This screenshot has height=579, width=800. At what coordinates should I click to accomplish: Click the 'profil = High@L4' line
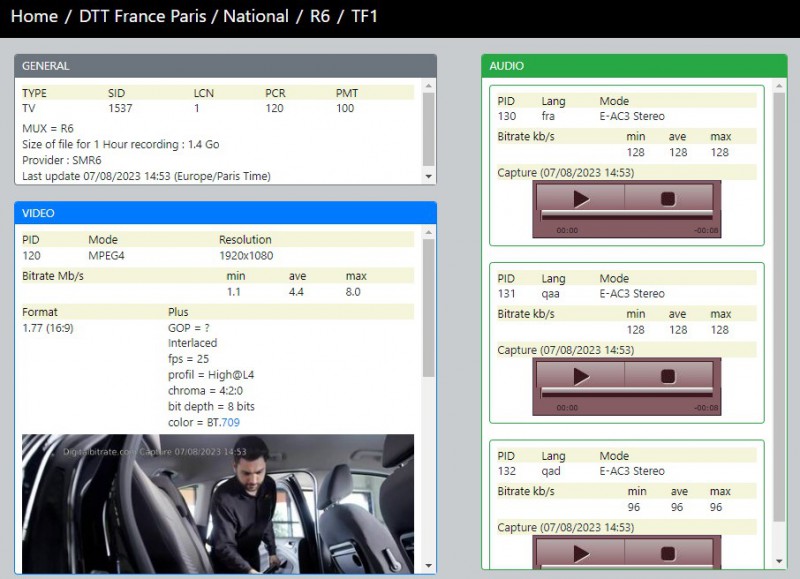(211, 375)
